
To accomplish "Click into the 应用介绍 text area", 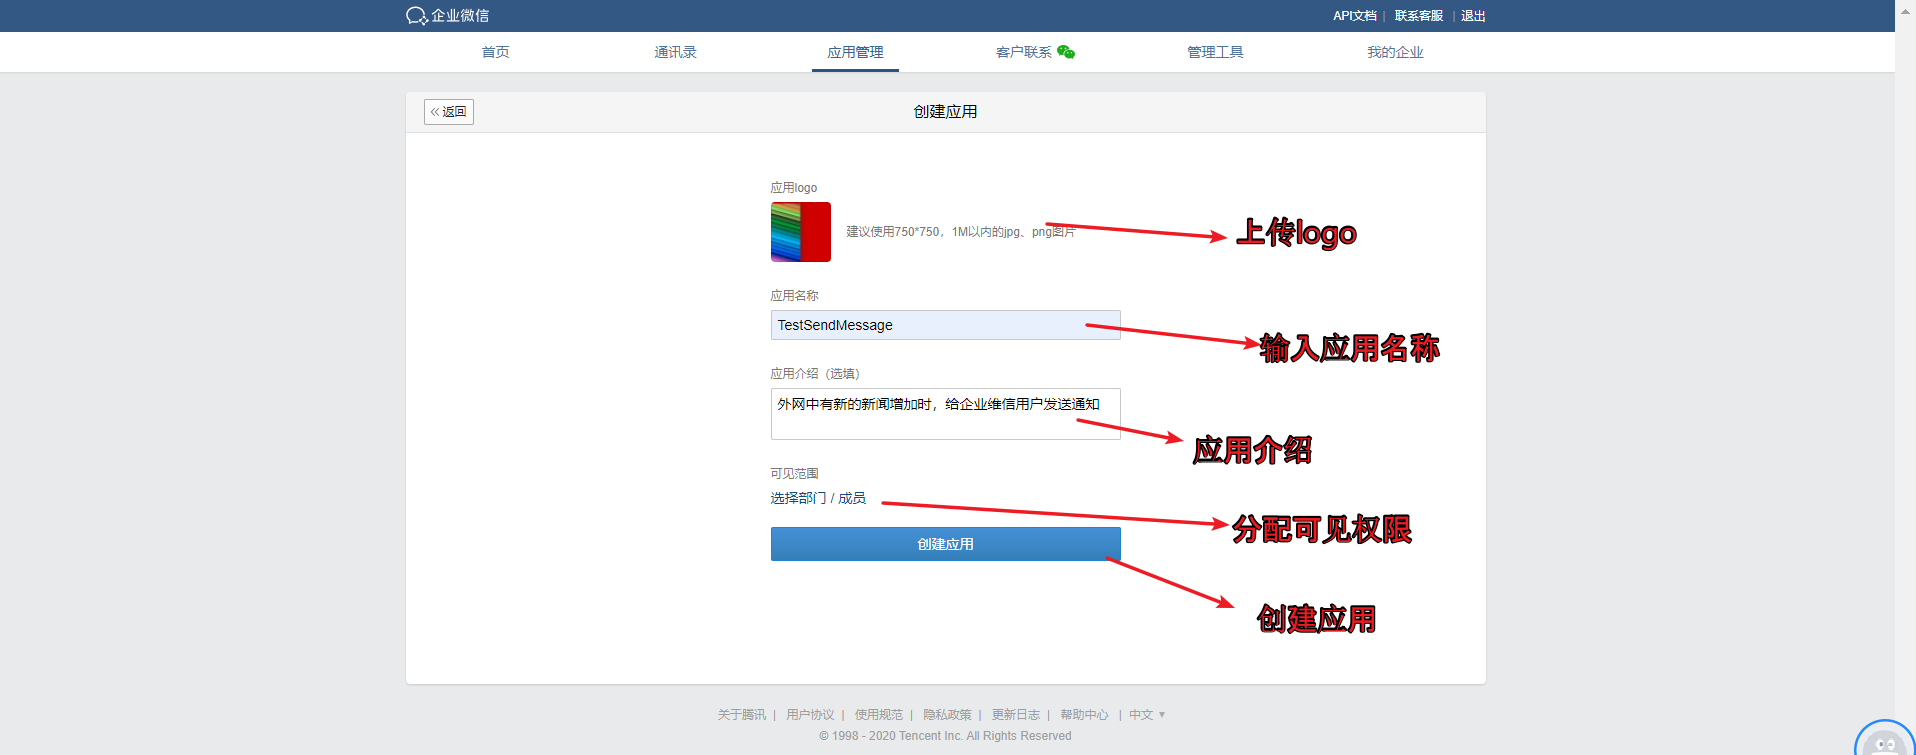I will 945,414.
